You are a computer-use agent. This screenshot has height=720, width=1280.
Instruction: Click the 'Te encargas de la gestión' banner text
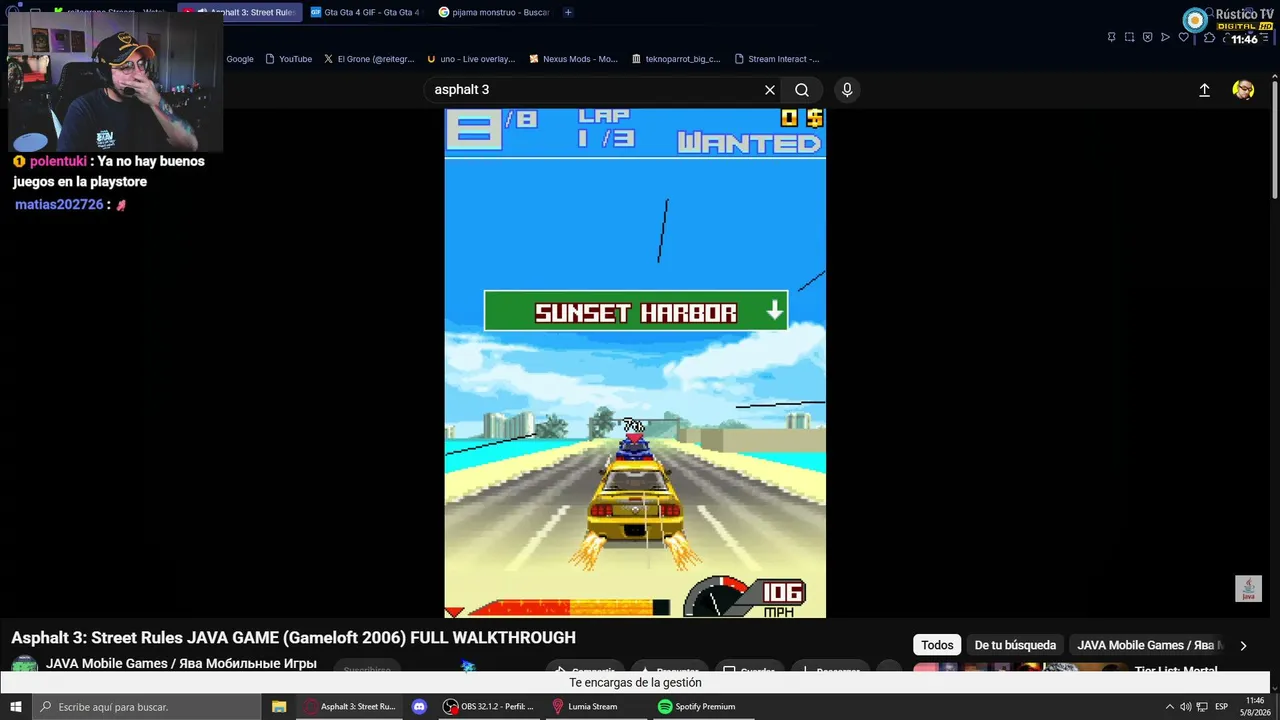pos(635,683)
